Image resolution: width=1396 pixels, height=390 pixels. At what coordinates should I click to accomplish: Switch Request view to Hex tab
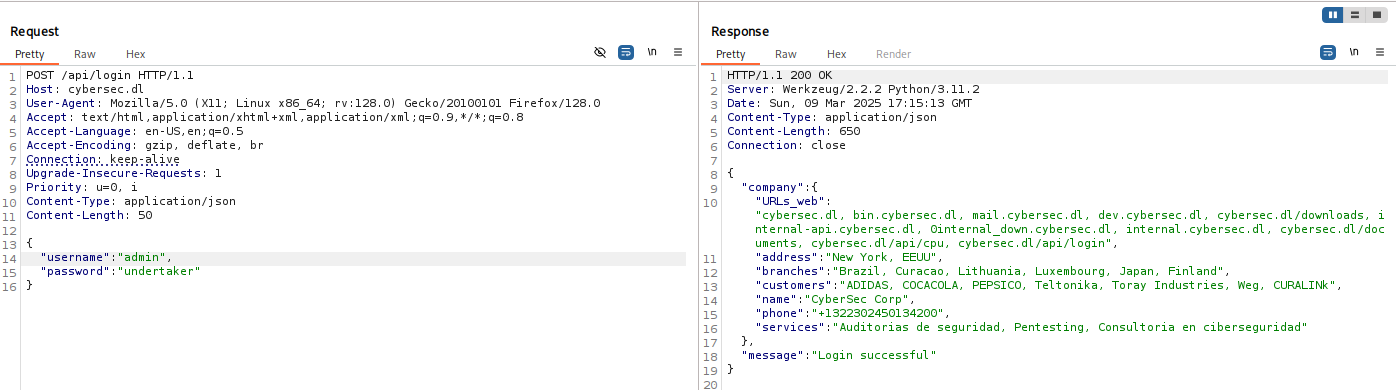136,54
